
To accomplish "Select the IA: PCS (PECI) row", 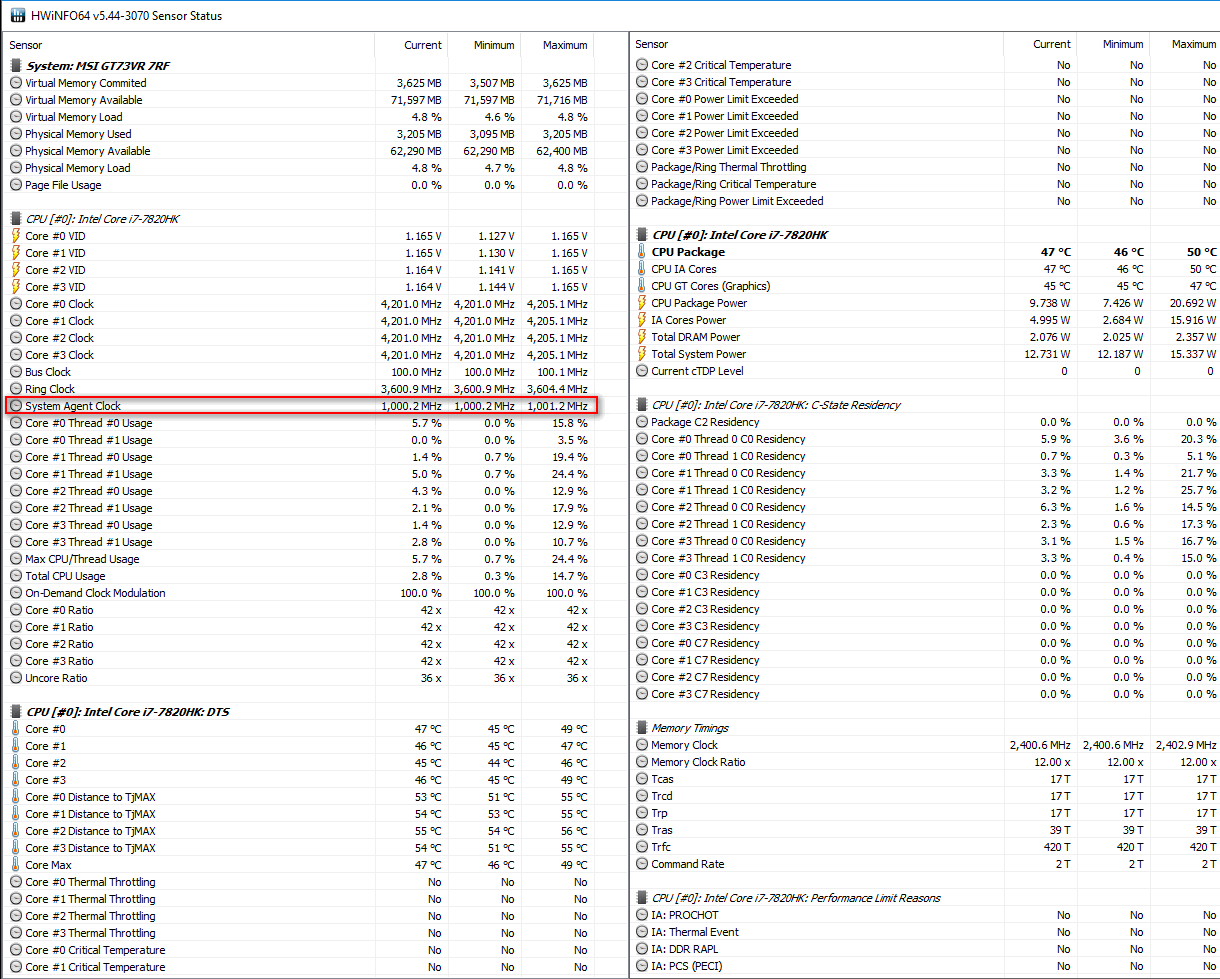I will pos(925,966).
